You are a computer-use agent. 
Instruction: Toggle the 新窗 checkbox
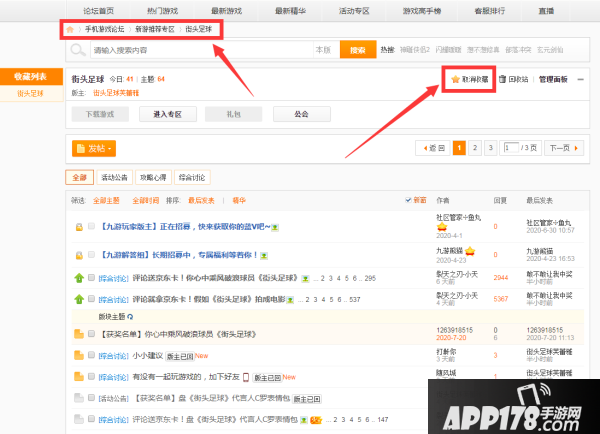(x=408, y=200)
